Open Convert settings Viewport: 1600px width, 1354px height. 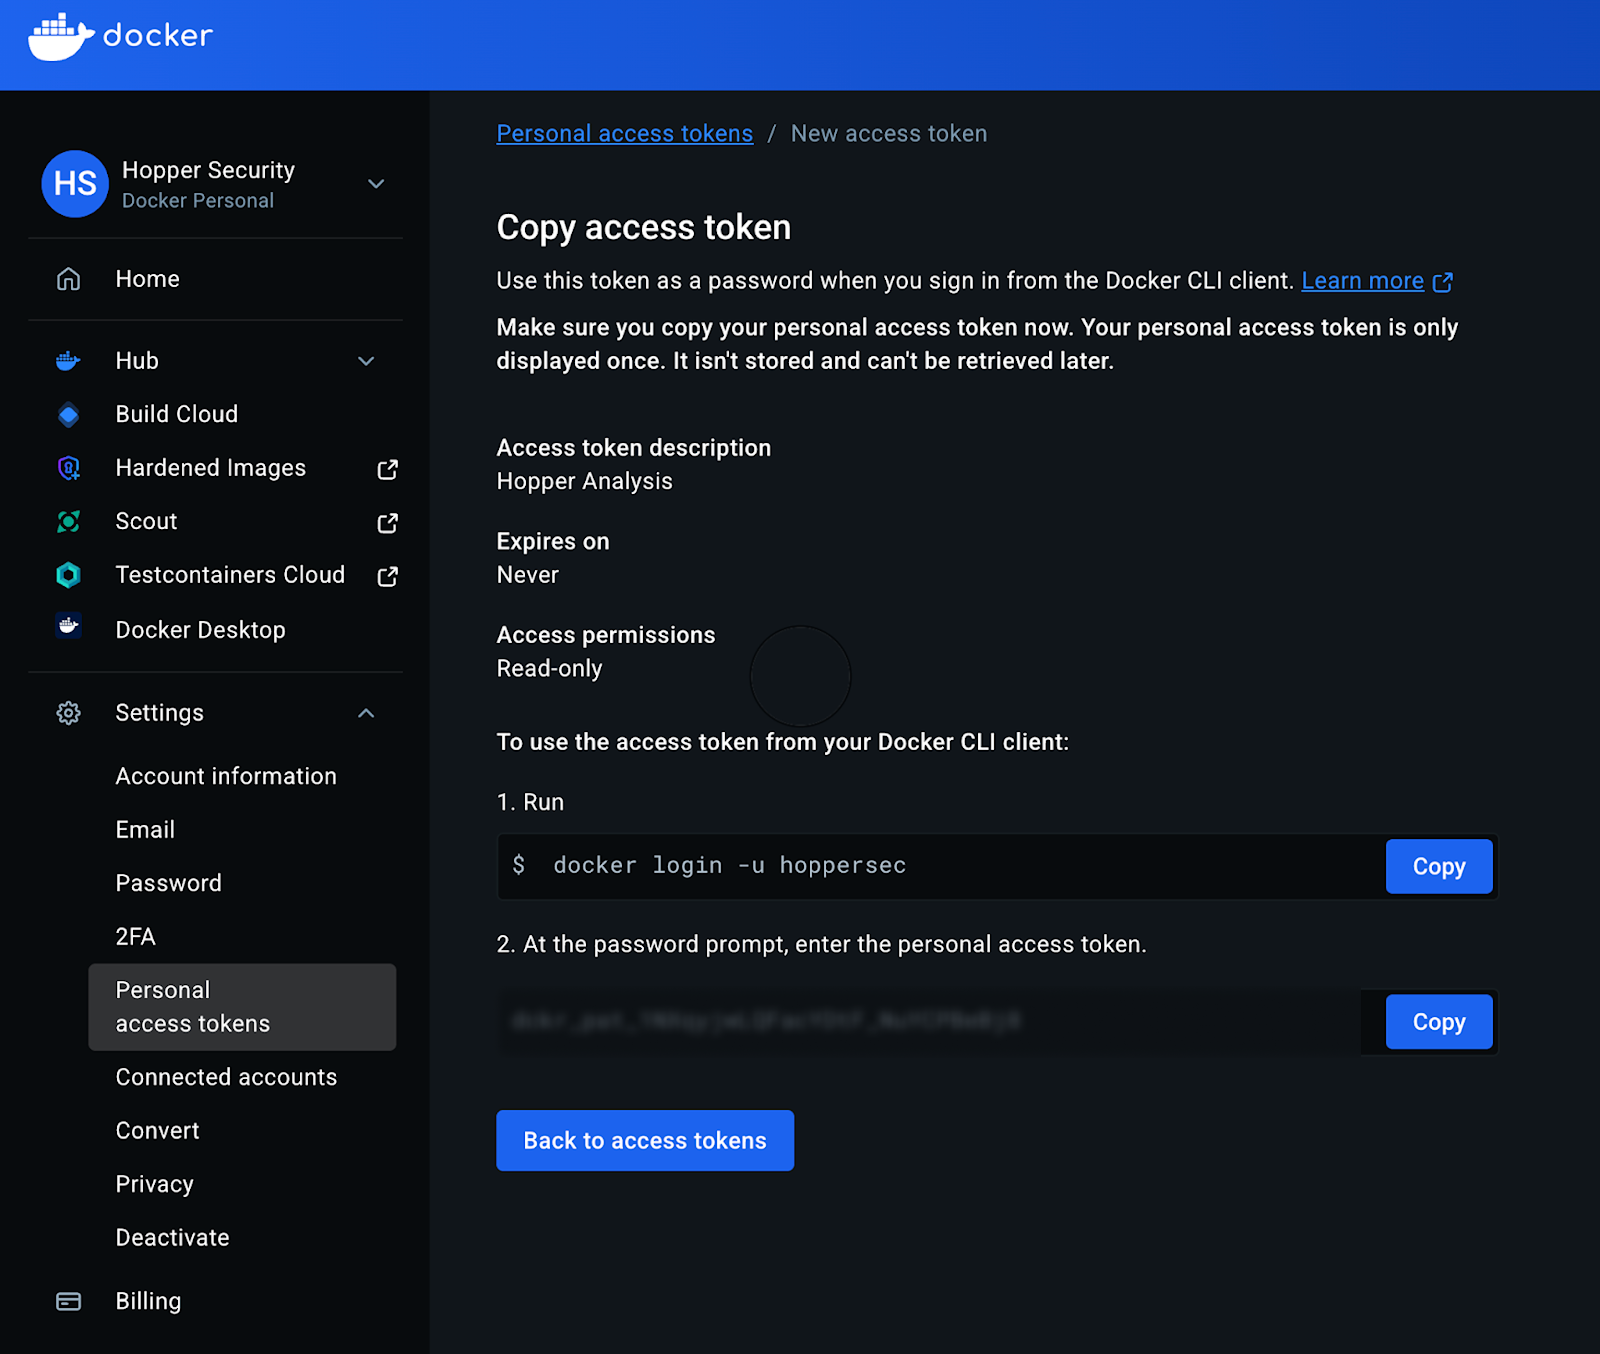(158, 1131)
